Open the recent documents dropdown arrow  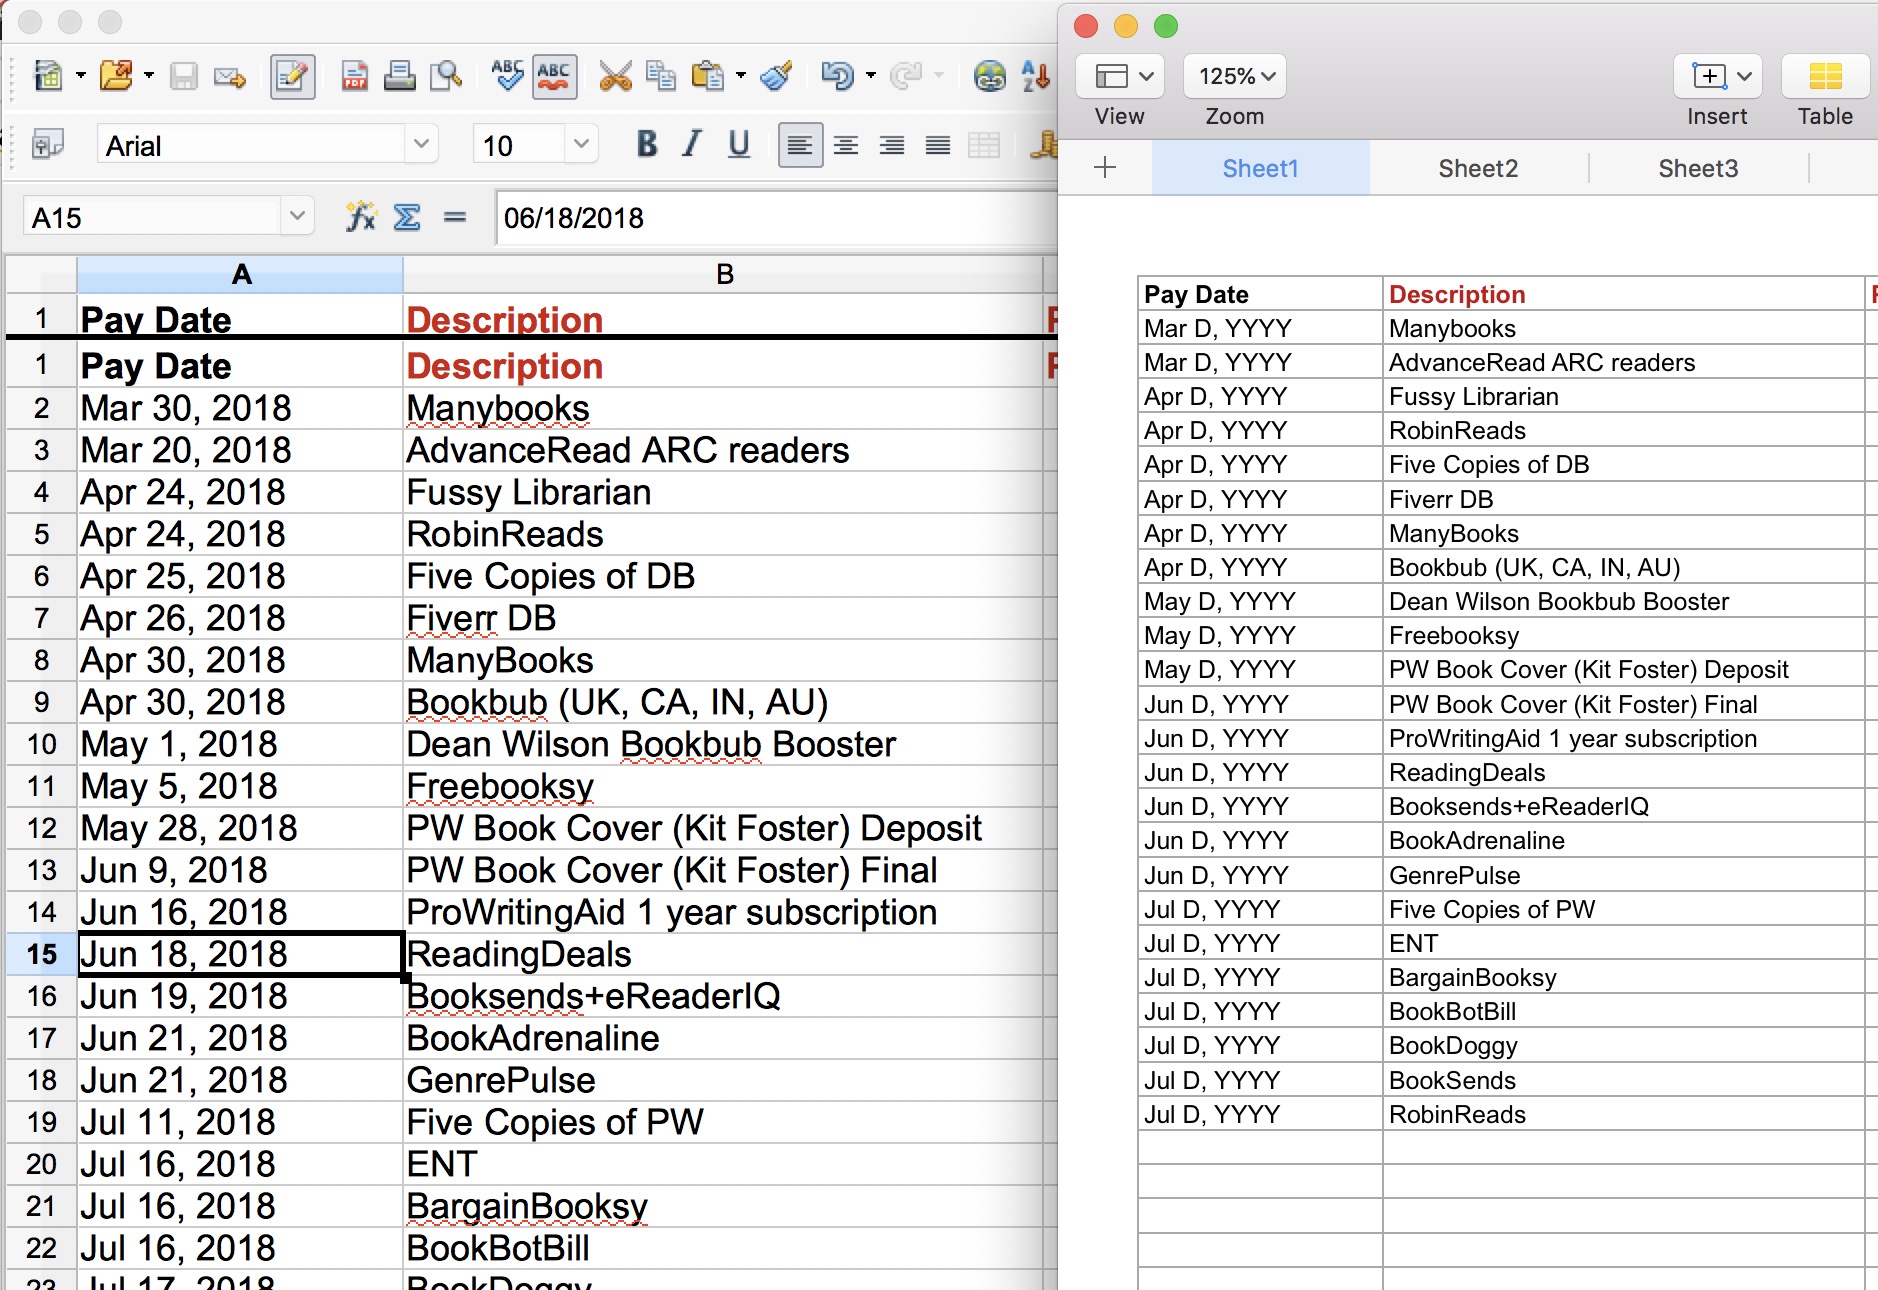[x=149, y=75]
